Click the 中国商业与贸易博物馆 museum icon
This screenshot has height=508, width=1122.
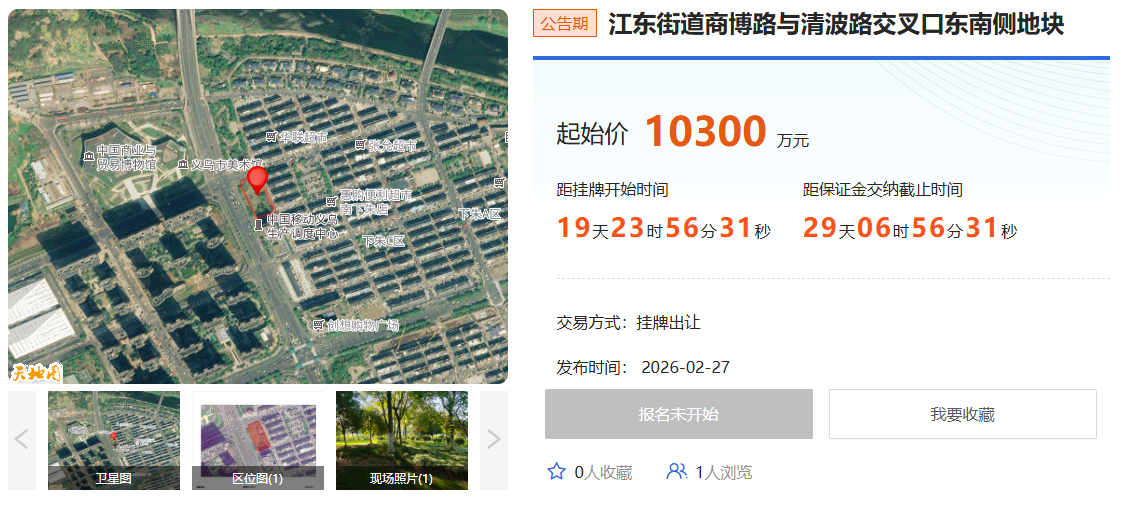point(89,153)
